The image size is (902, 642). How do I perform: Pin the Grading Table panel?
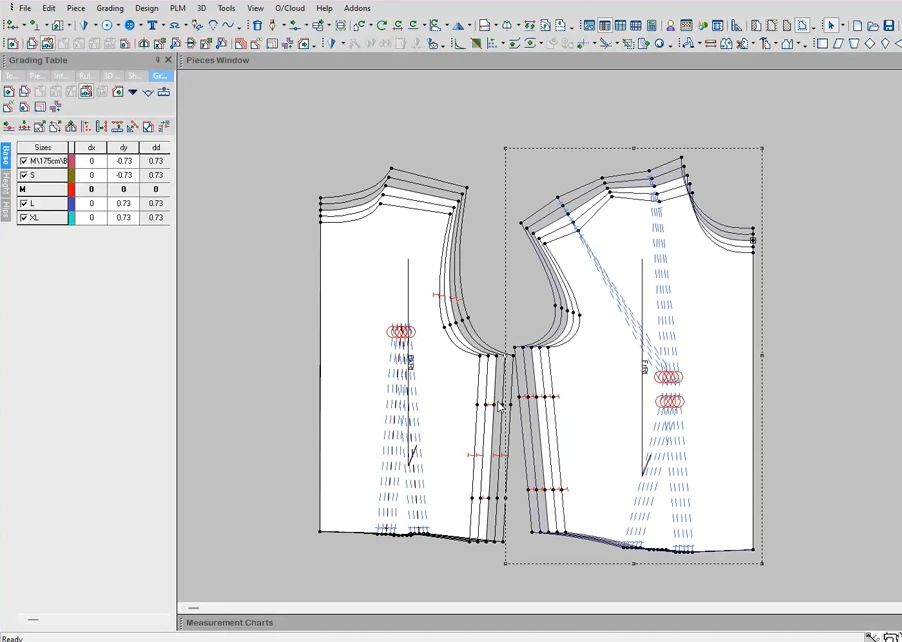[x=157, y=60]
